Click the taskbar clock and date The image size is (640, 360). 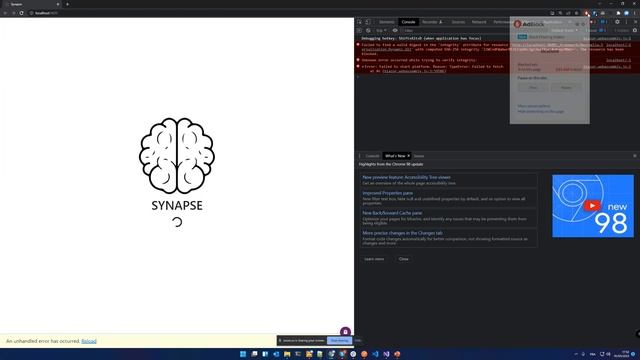click(x=623, y=354)
